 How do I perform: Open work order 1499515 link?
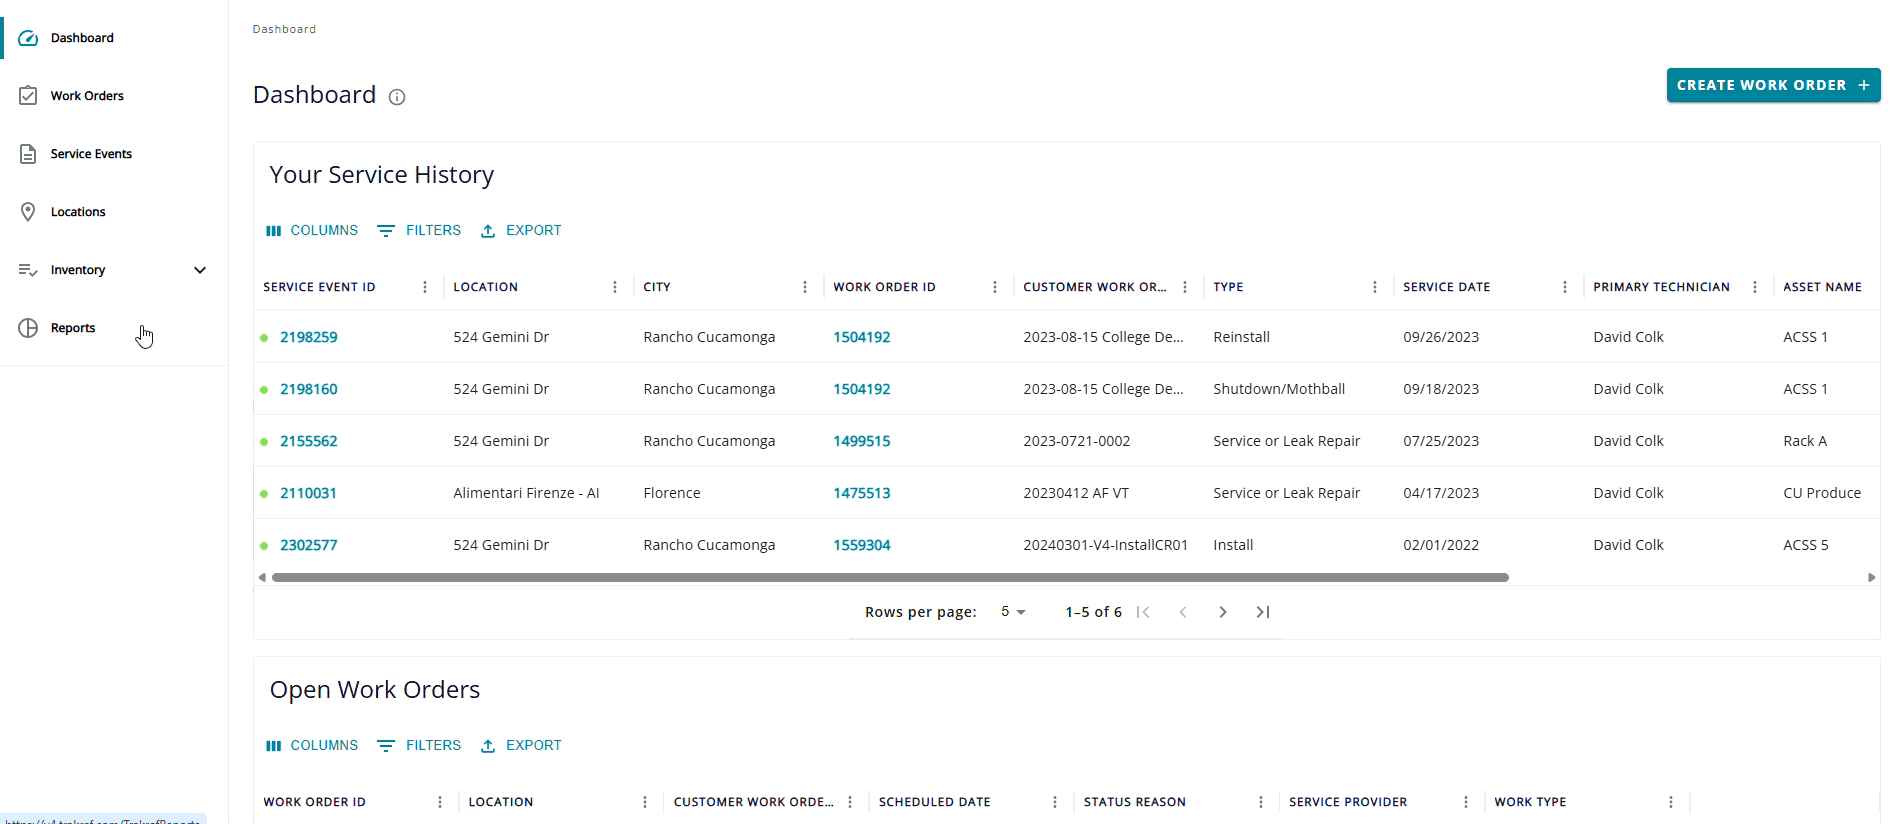[x=862, y=441]
